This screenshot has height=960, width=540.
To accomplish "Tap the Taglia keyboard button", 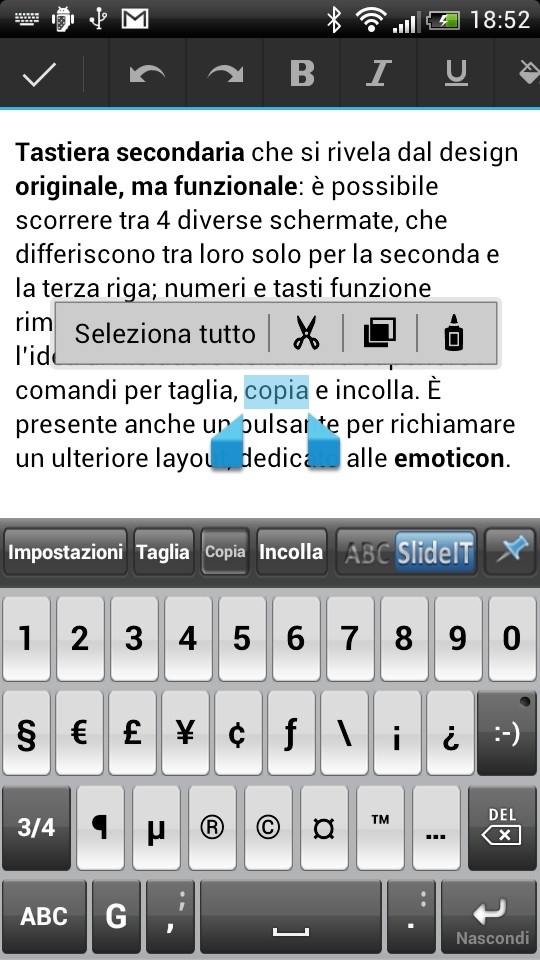I will pos(163,552).
